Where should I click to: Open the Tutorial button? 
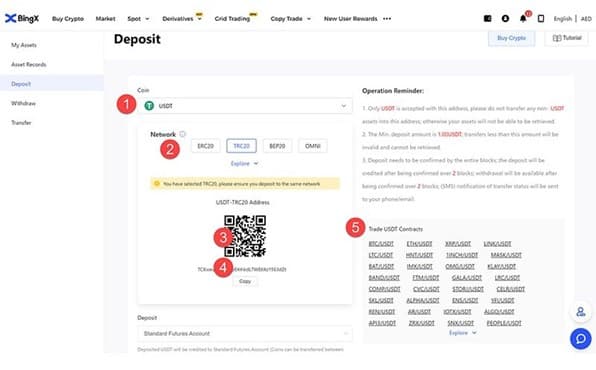coord(567,38)
